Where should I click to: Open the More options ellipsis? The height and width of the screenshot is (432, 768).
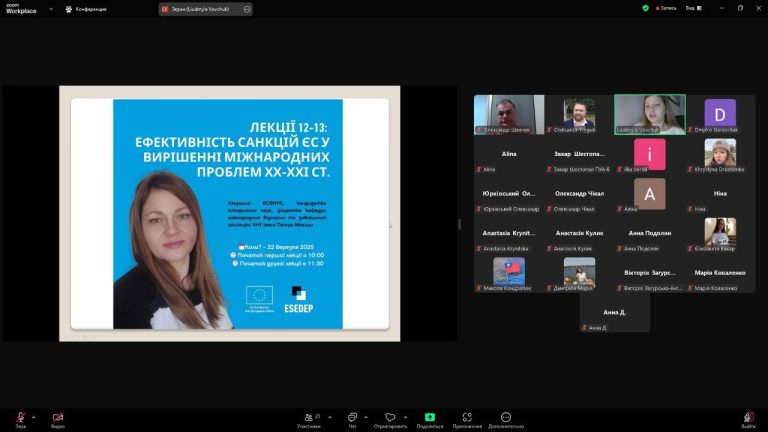pyautogui.click(x=506, y=418)
